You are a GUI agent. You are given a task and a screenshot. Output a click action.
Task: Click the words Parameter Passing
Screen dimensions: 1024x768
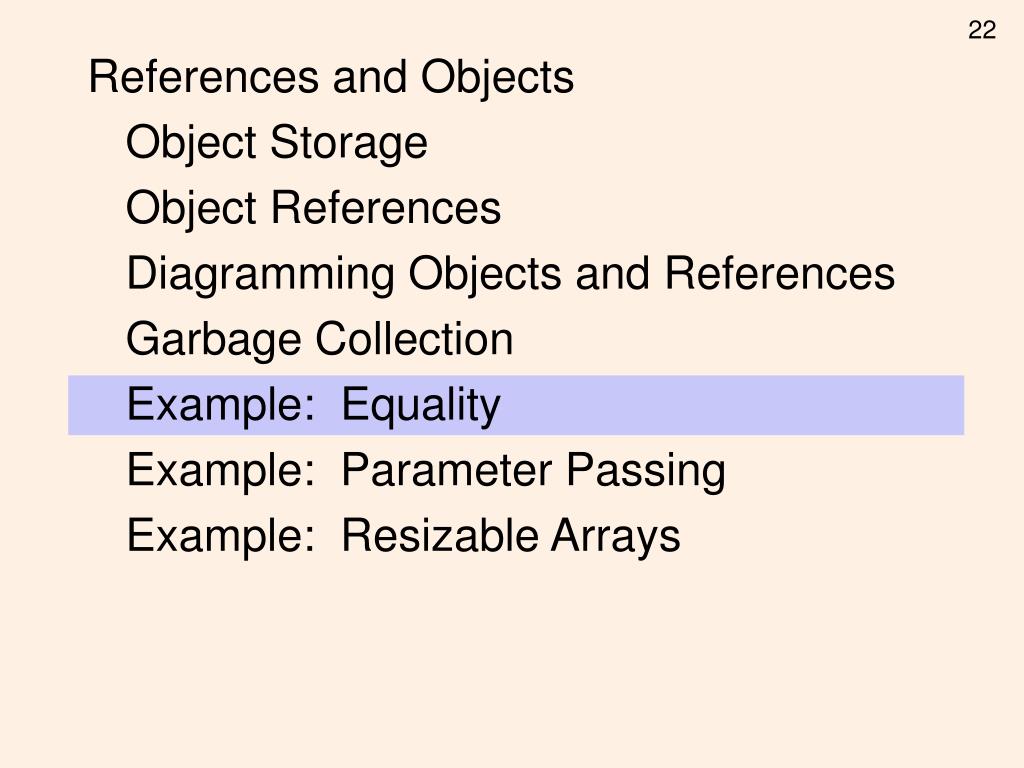(534, 470)
